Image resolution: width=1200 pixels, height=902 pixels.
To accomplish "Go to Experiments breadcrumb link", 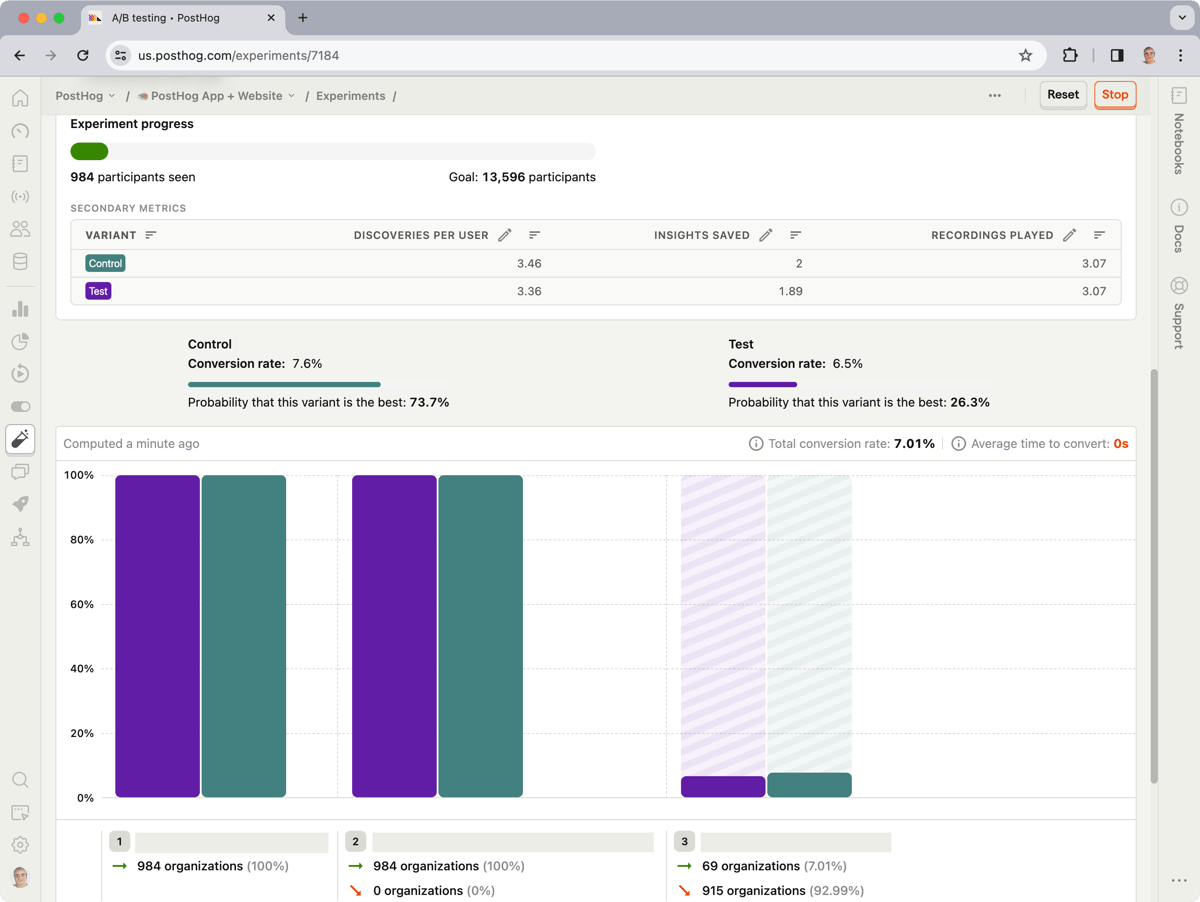I will click(350, 96).
